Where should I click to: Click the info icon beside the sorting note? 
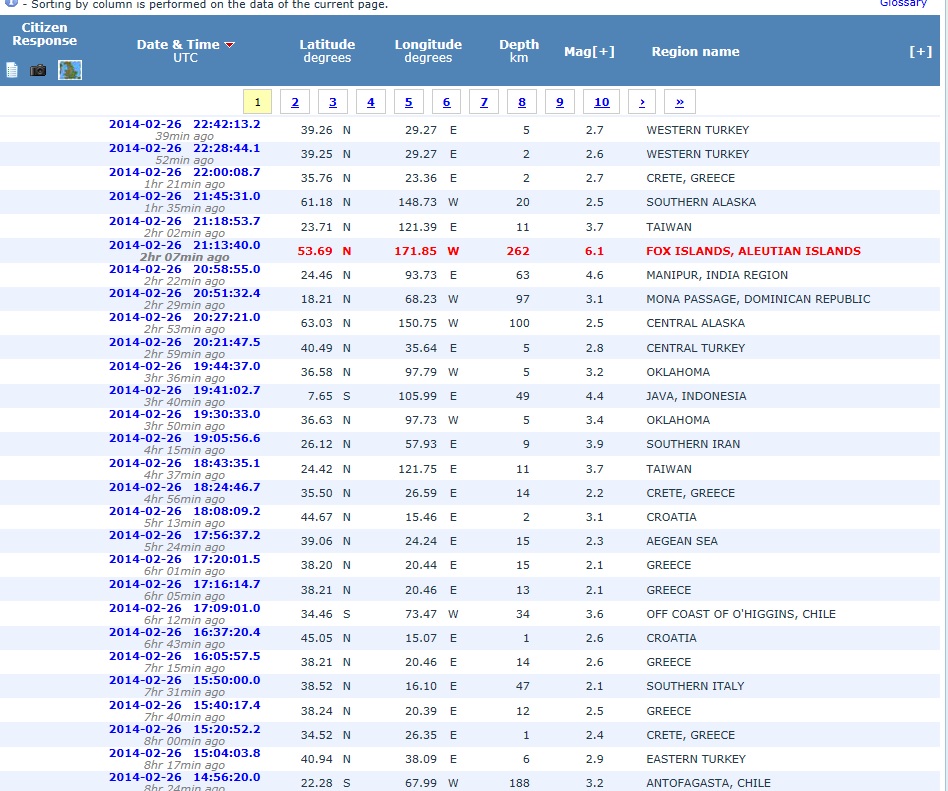11,3
